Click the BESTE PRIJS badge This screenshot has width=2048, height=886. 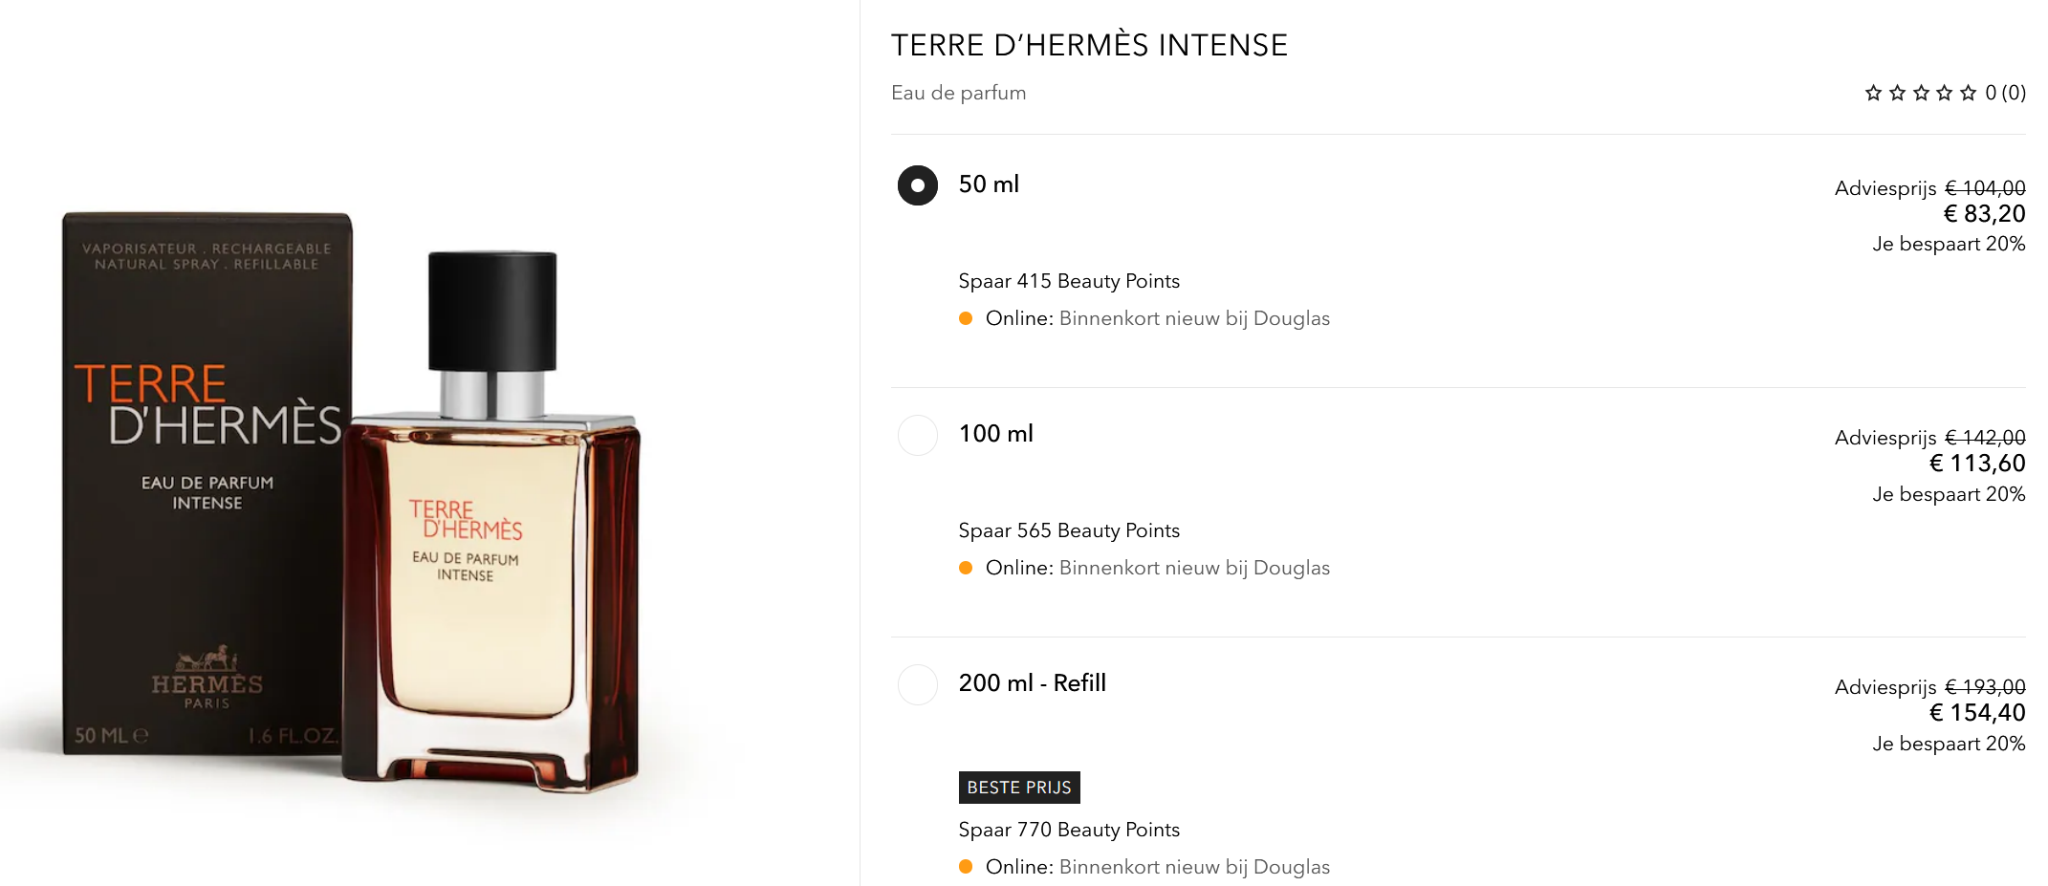1019,788
